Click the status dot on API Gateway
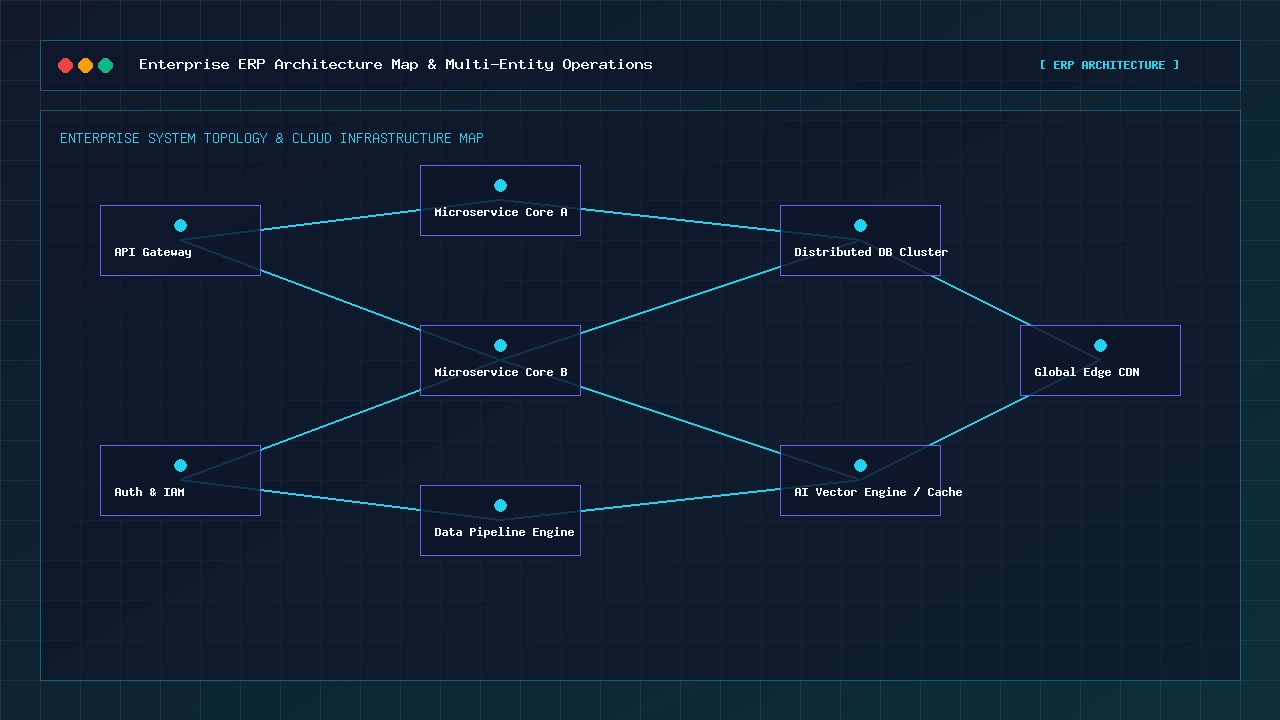The image size is (1280, 720). (x=180, y=225)
